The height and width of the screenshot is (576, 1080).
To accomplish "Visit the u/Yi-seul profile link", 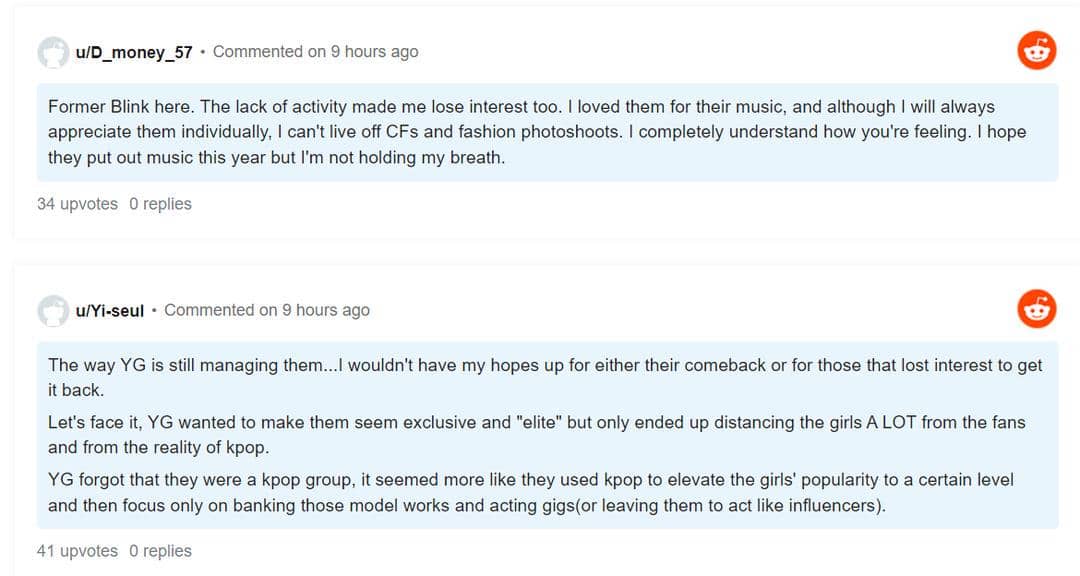I will pos(110,310).
